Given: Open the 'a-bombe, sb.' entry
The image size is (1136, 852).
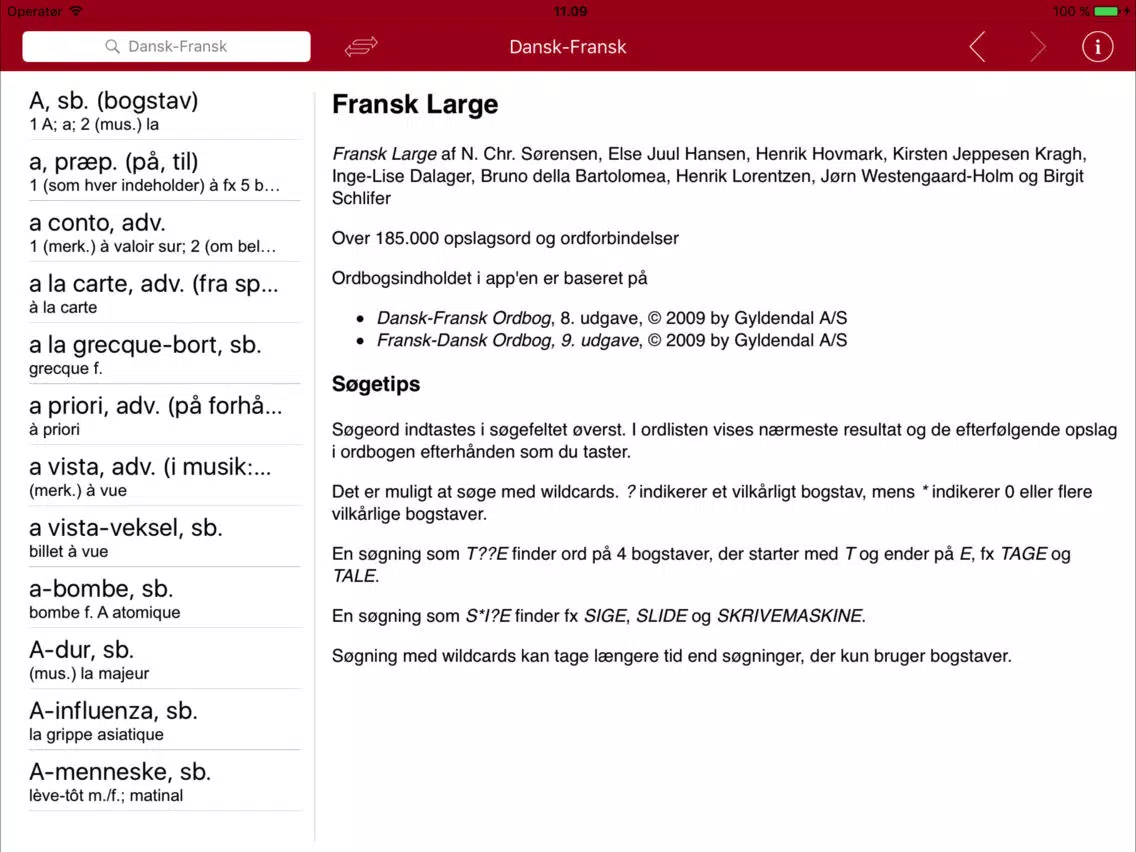Looking at the screenshot, I should point(164,598).
